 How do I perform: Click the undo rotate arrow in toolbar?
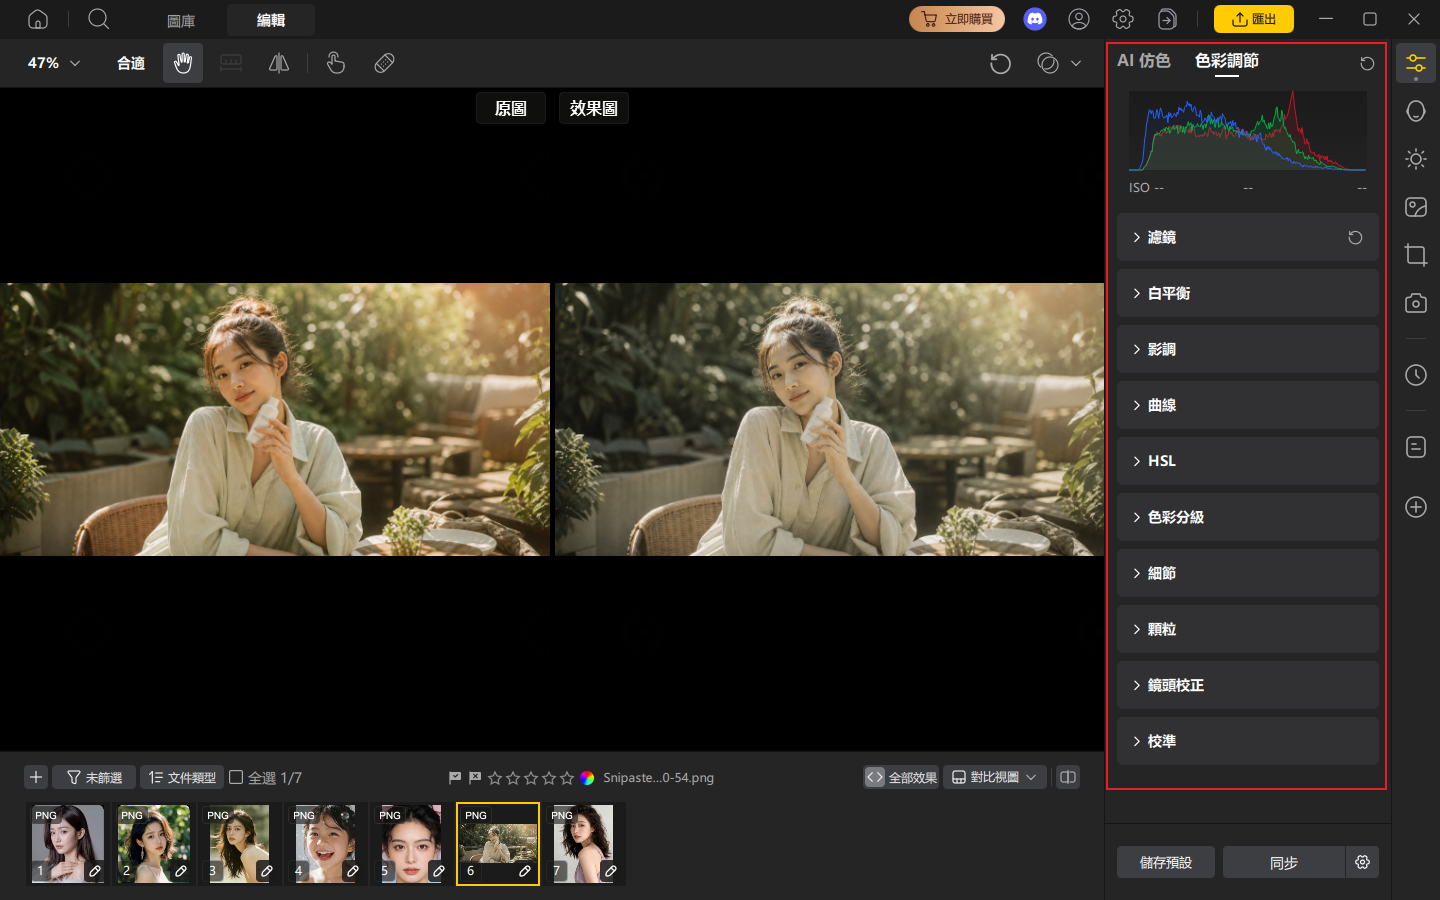[x=1000, y=64]
